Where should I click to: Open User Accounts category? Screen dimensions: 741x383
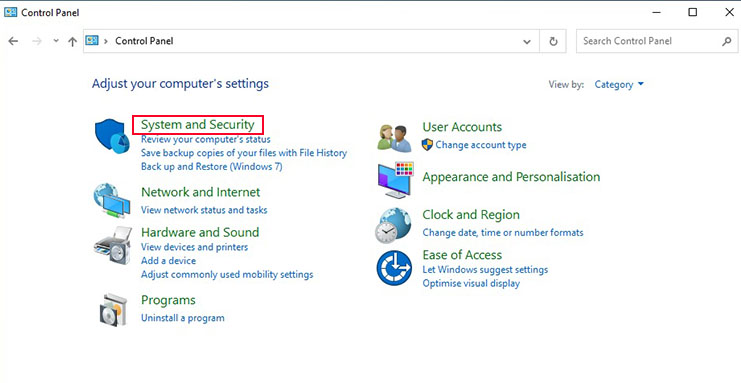click(462, 127)
